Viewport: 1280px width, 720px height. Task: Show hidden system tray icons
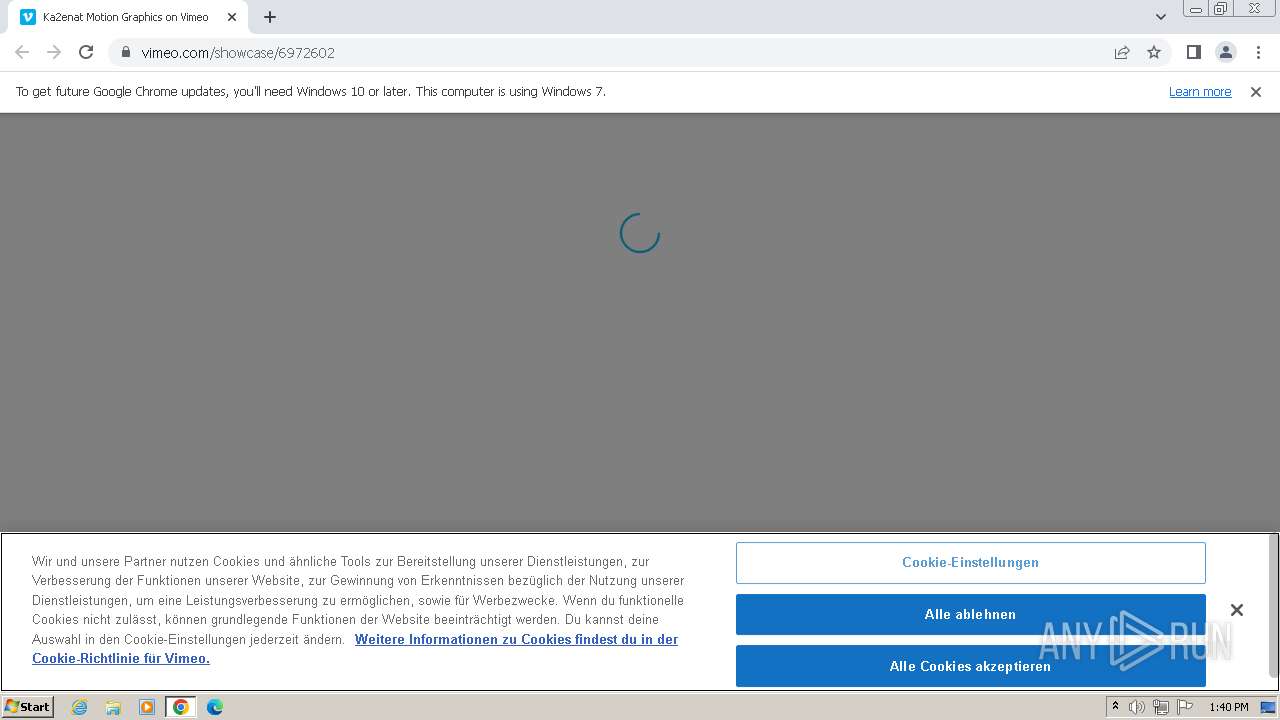pyautogui.click(x=1115, y=706)
